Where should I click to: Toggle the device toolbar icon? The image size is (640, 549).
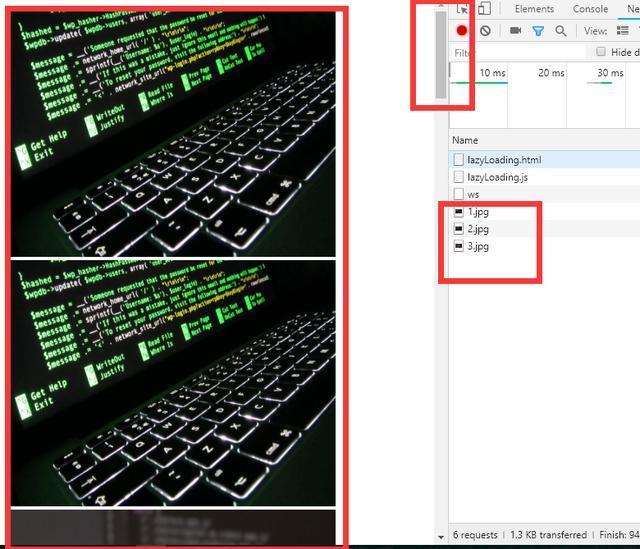click(x=484, y=9)
